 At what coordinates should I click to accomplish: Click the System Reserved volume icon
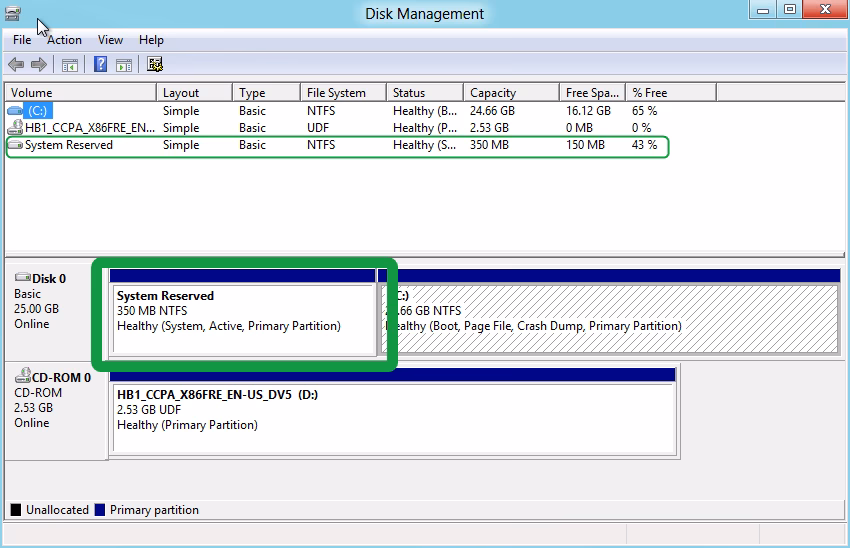tap(15, 145)
